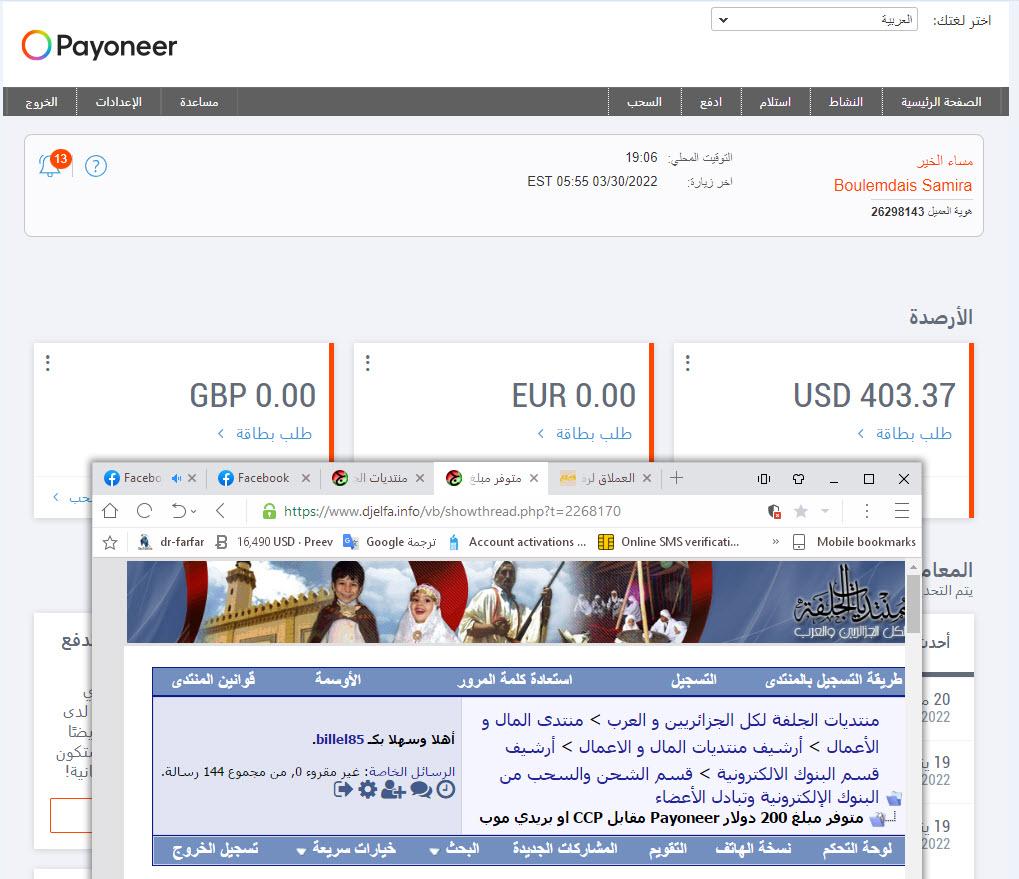Open the النشاط activity menu

845,102
